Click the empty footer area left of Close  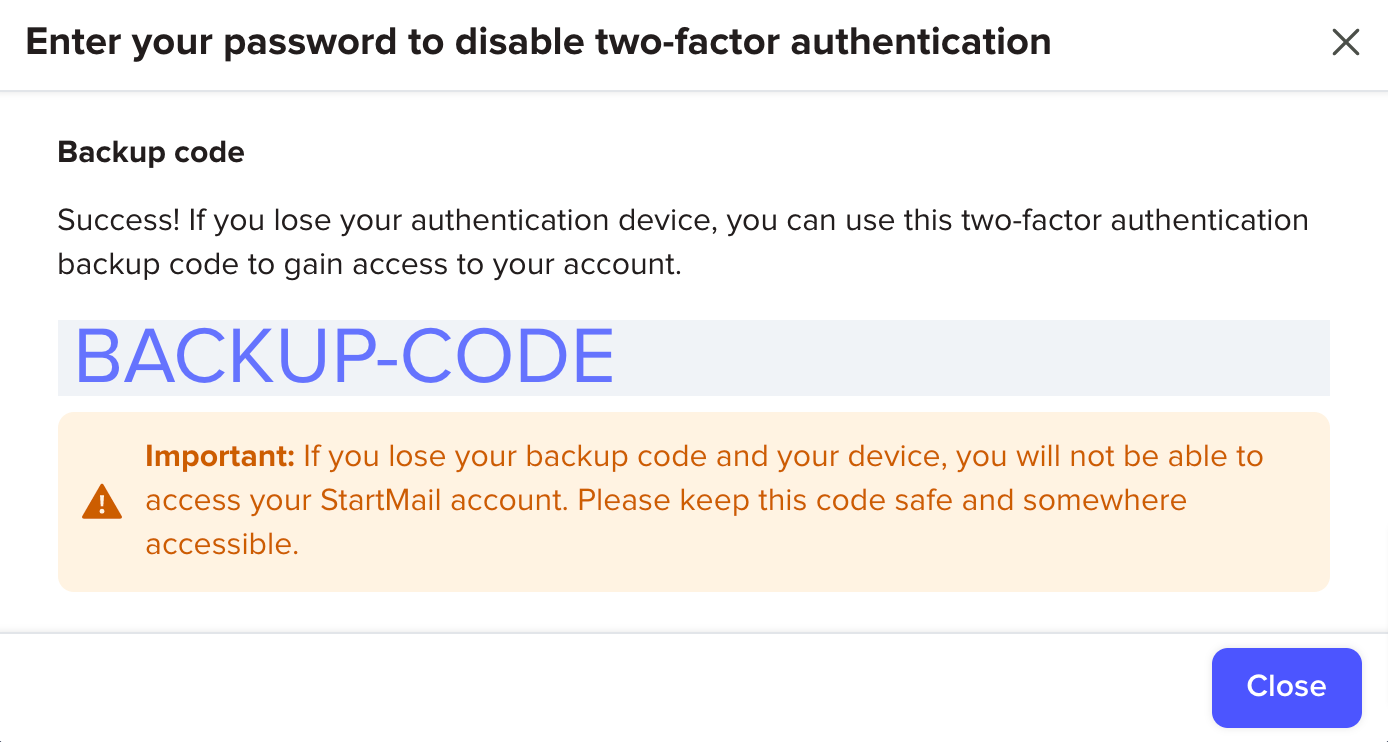tap(600, 687)
